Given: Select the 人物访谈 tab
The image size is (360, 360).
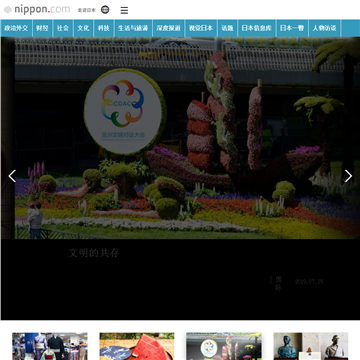Looking at the screenshot, I should click(324, 28).
